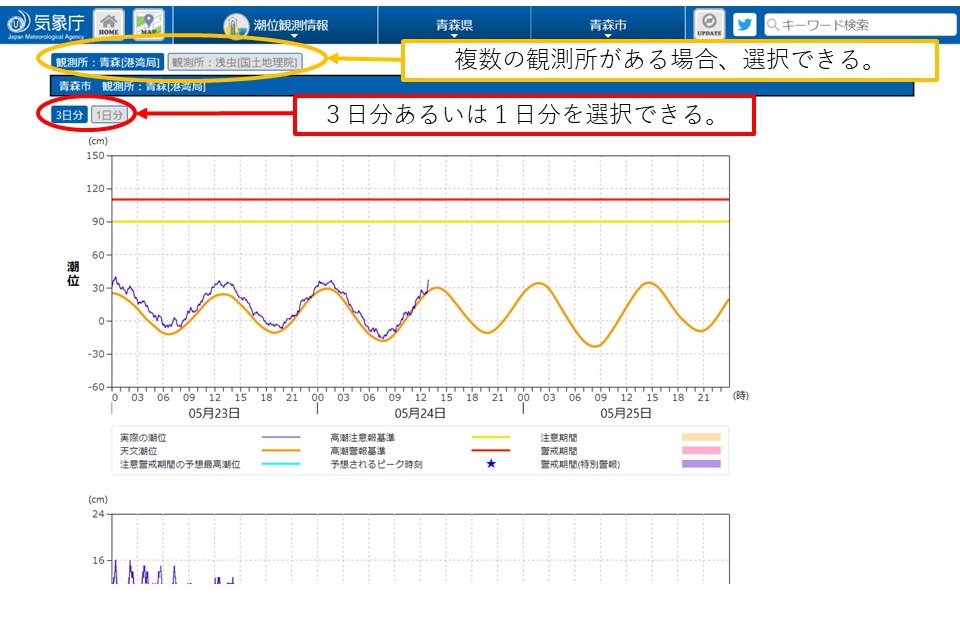The image size is (960, 618).
Task: Click the red 高潮警報基準 line on chart
Action: tap(421, 200)
